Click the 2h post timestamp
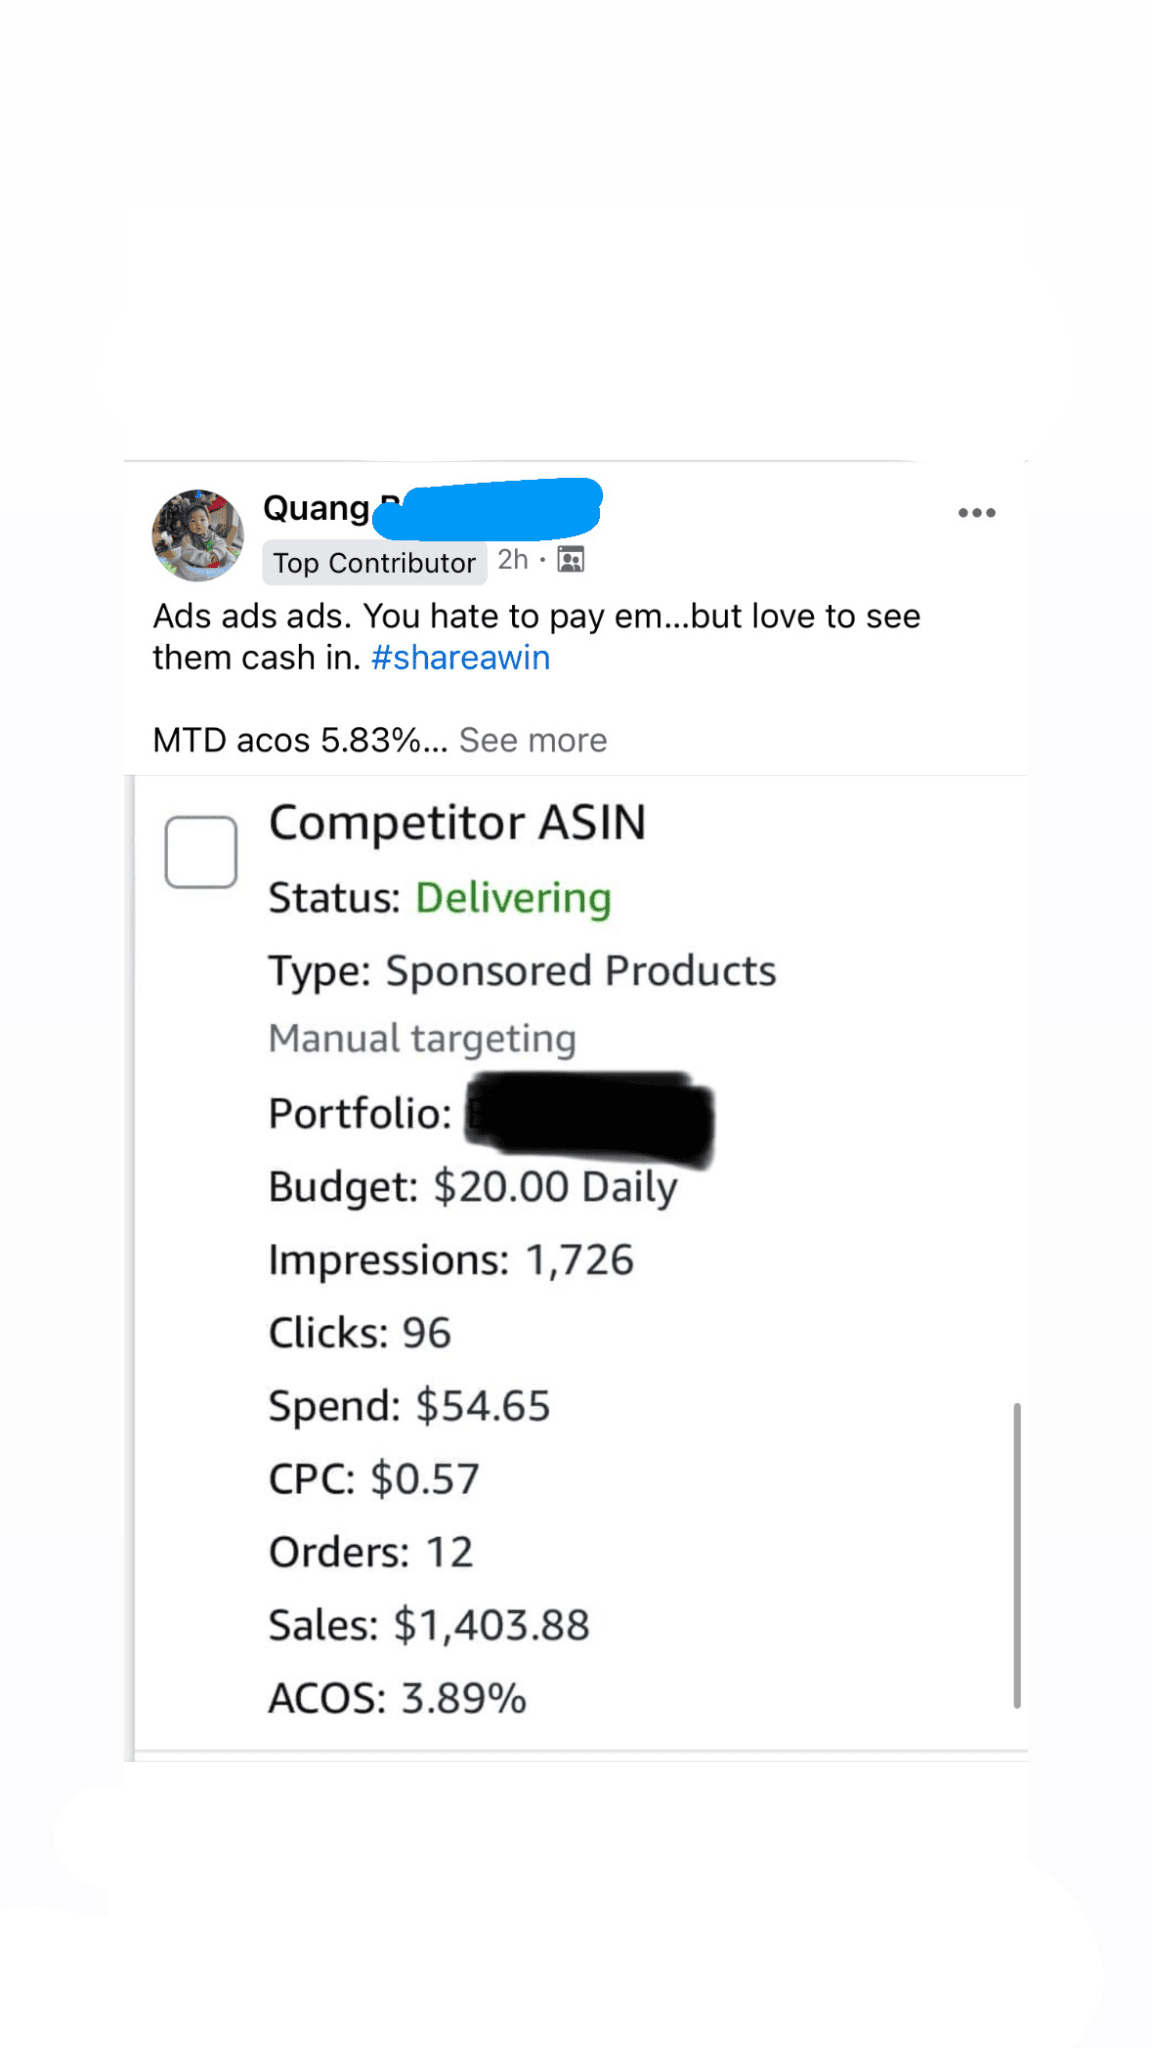 [x=512, y=560]
